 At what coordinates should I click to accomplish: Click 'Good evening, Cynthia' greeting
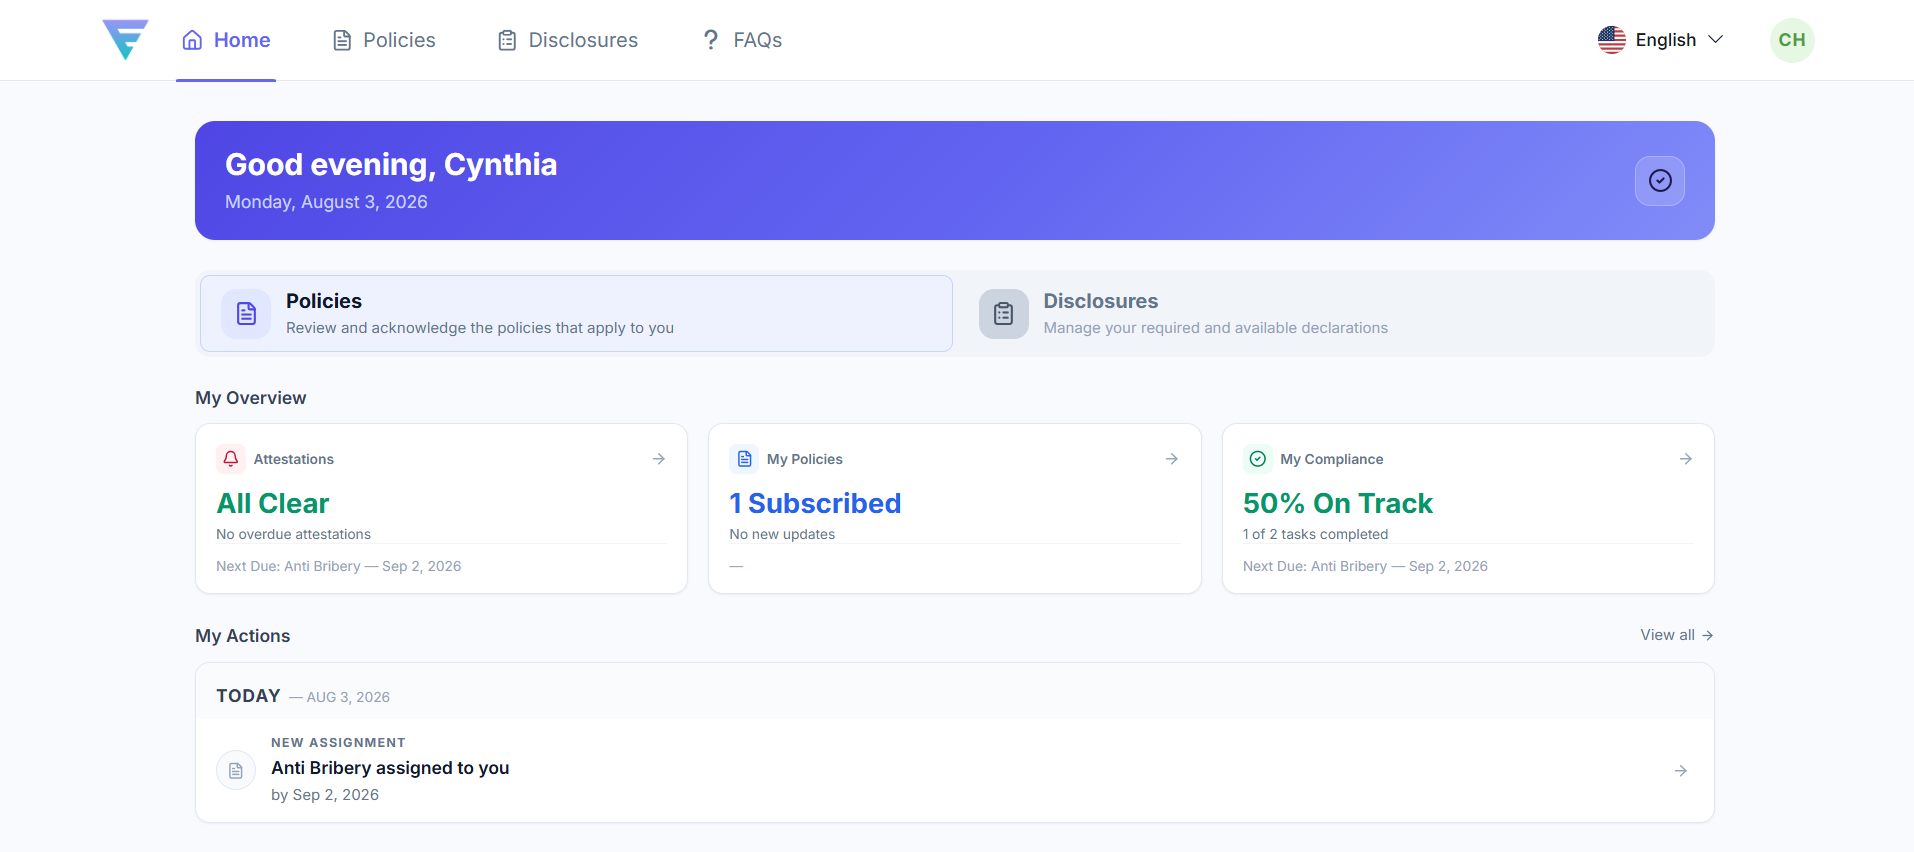(391, 164)
